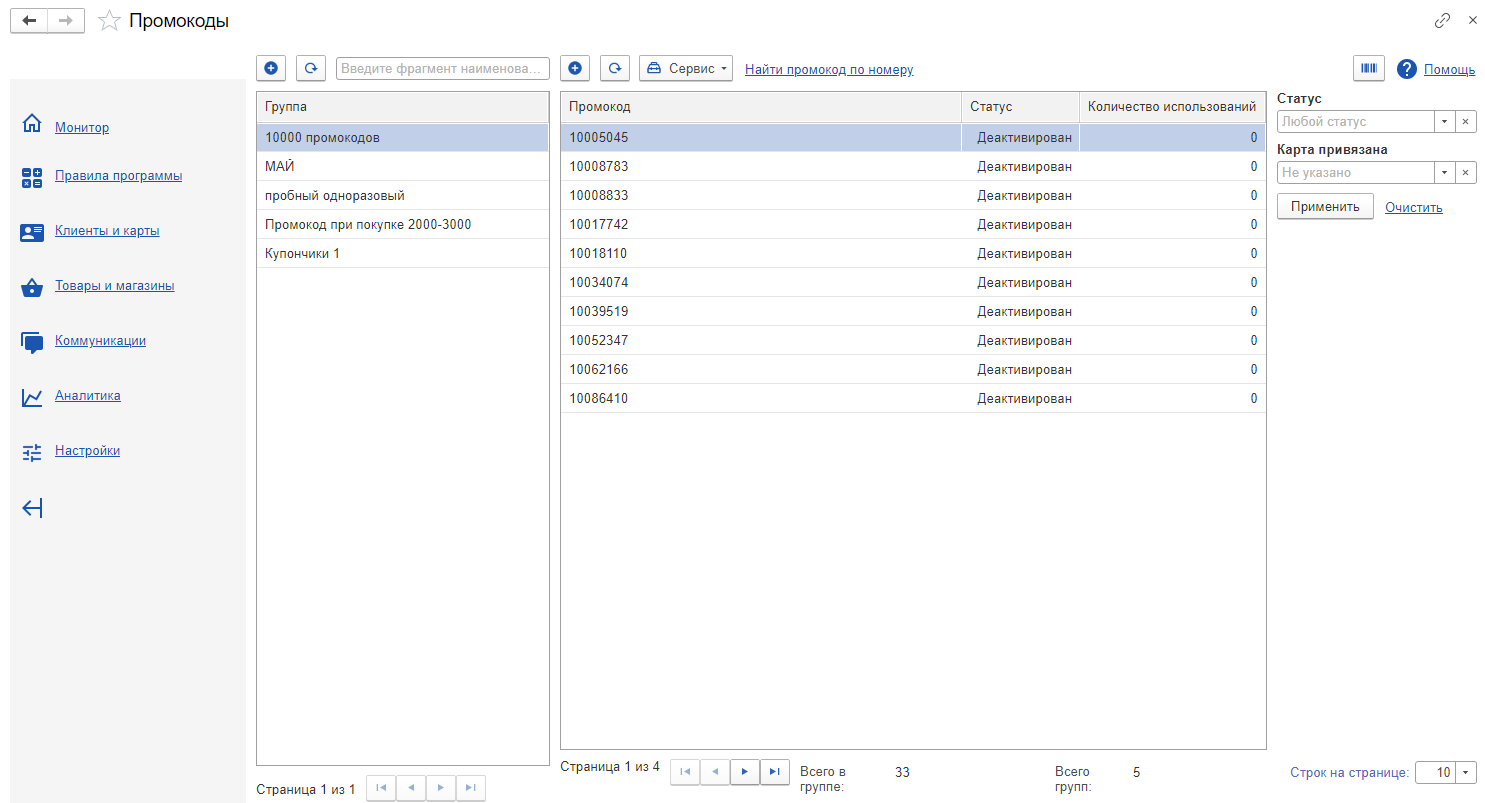The width and height of the screenshot is (1485, 803).
Task: Click the Статус filter input field
Action: click(1356, 121)
